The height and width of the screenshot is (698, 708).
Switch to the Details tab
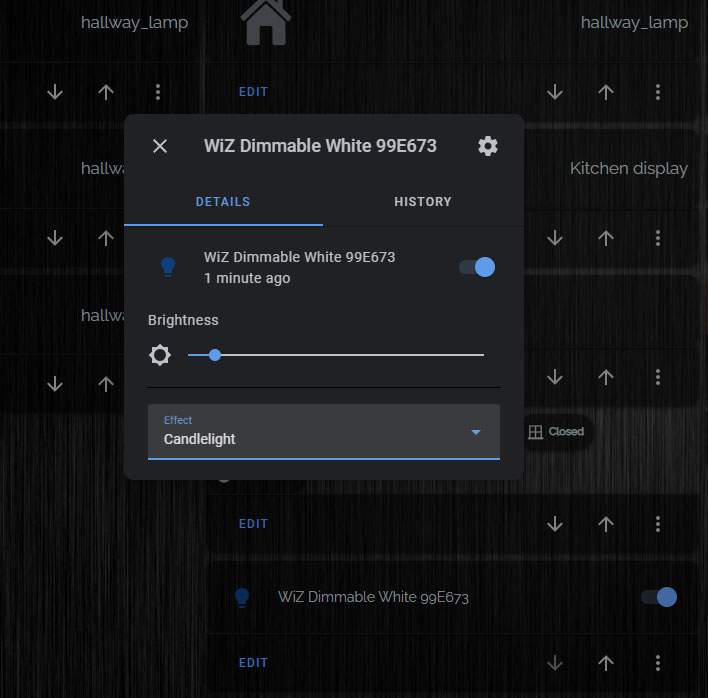click(x=223, y=202)
